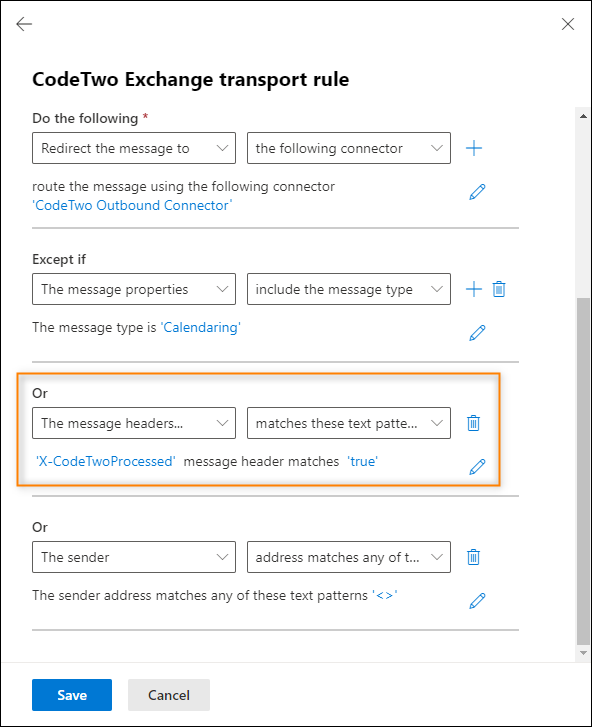Delete the sender address exception
The width and height of the screenshot is (592, 727).
pos(473,557)
